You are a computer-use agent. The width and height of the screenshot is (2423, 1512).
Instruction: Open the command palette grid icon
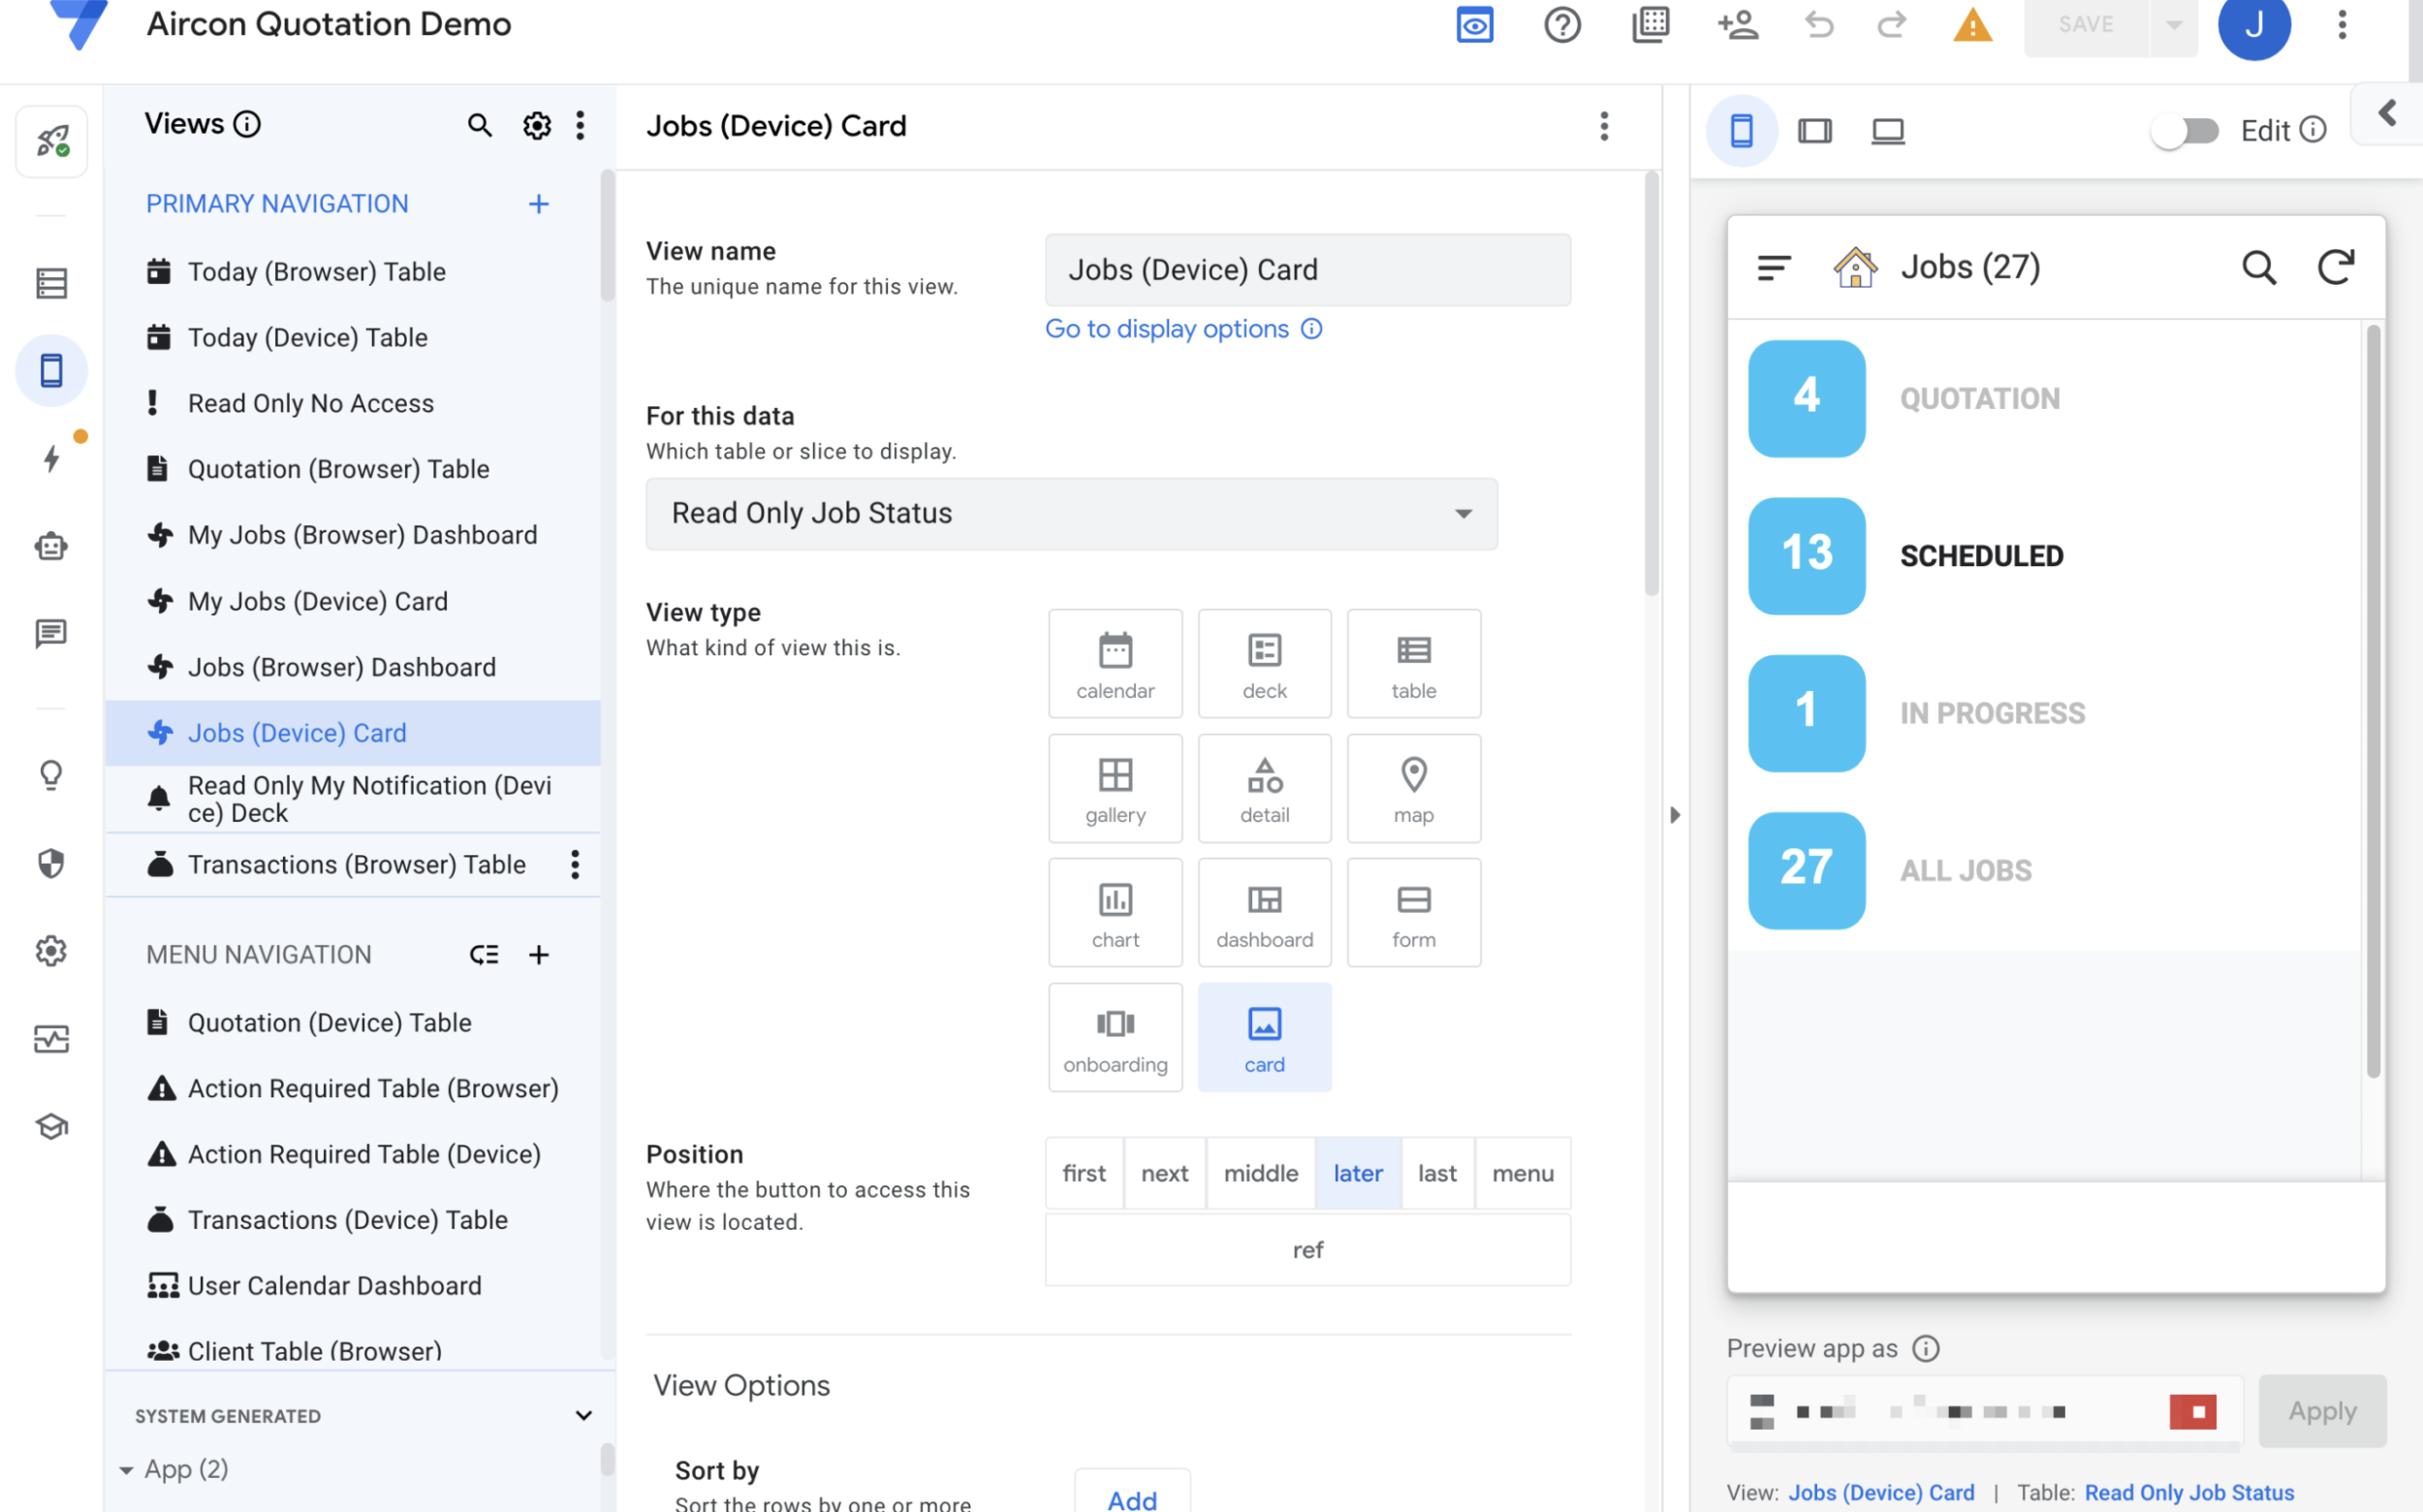coord(1650,24)
